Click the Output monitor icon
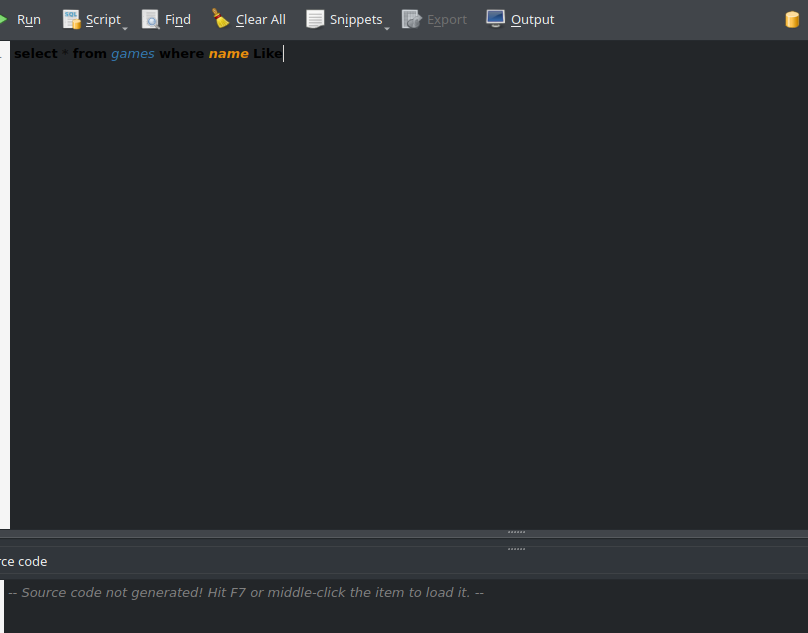Screen dimensions: 808x633 494,18
